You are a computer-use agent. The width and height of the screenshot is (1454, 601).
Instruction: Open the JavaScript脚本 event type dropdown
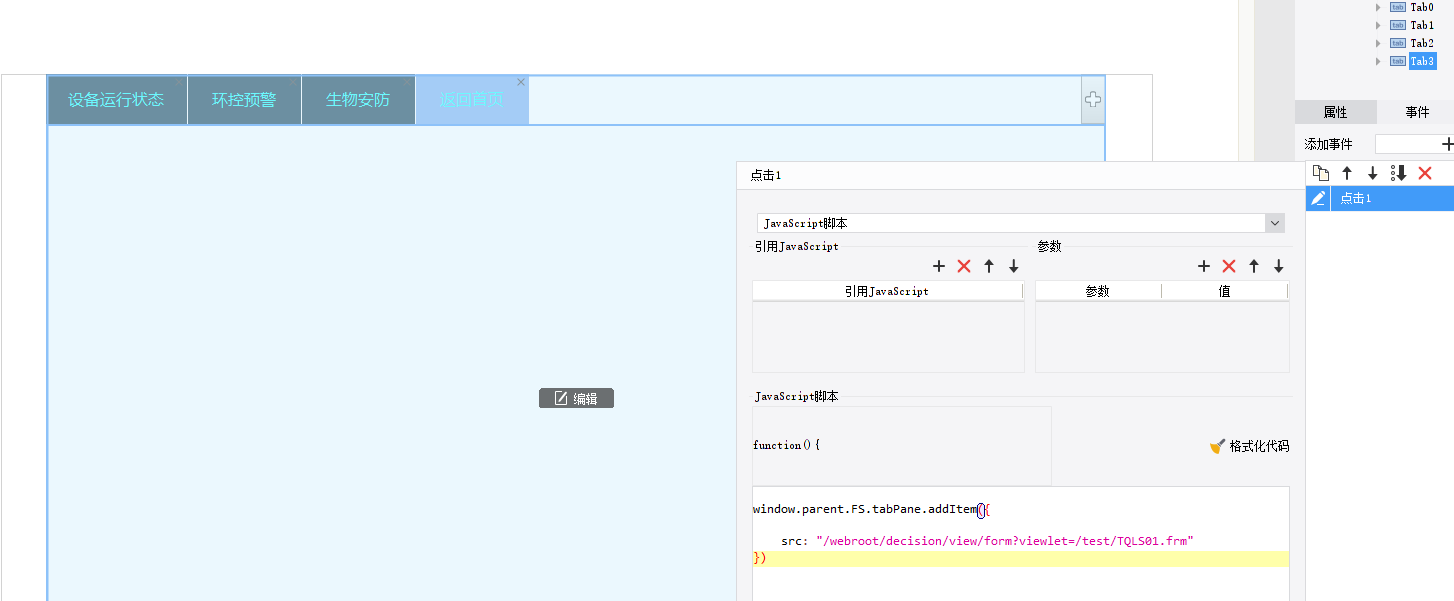click(x=1274, y=223)
